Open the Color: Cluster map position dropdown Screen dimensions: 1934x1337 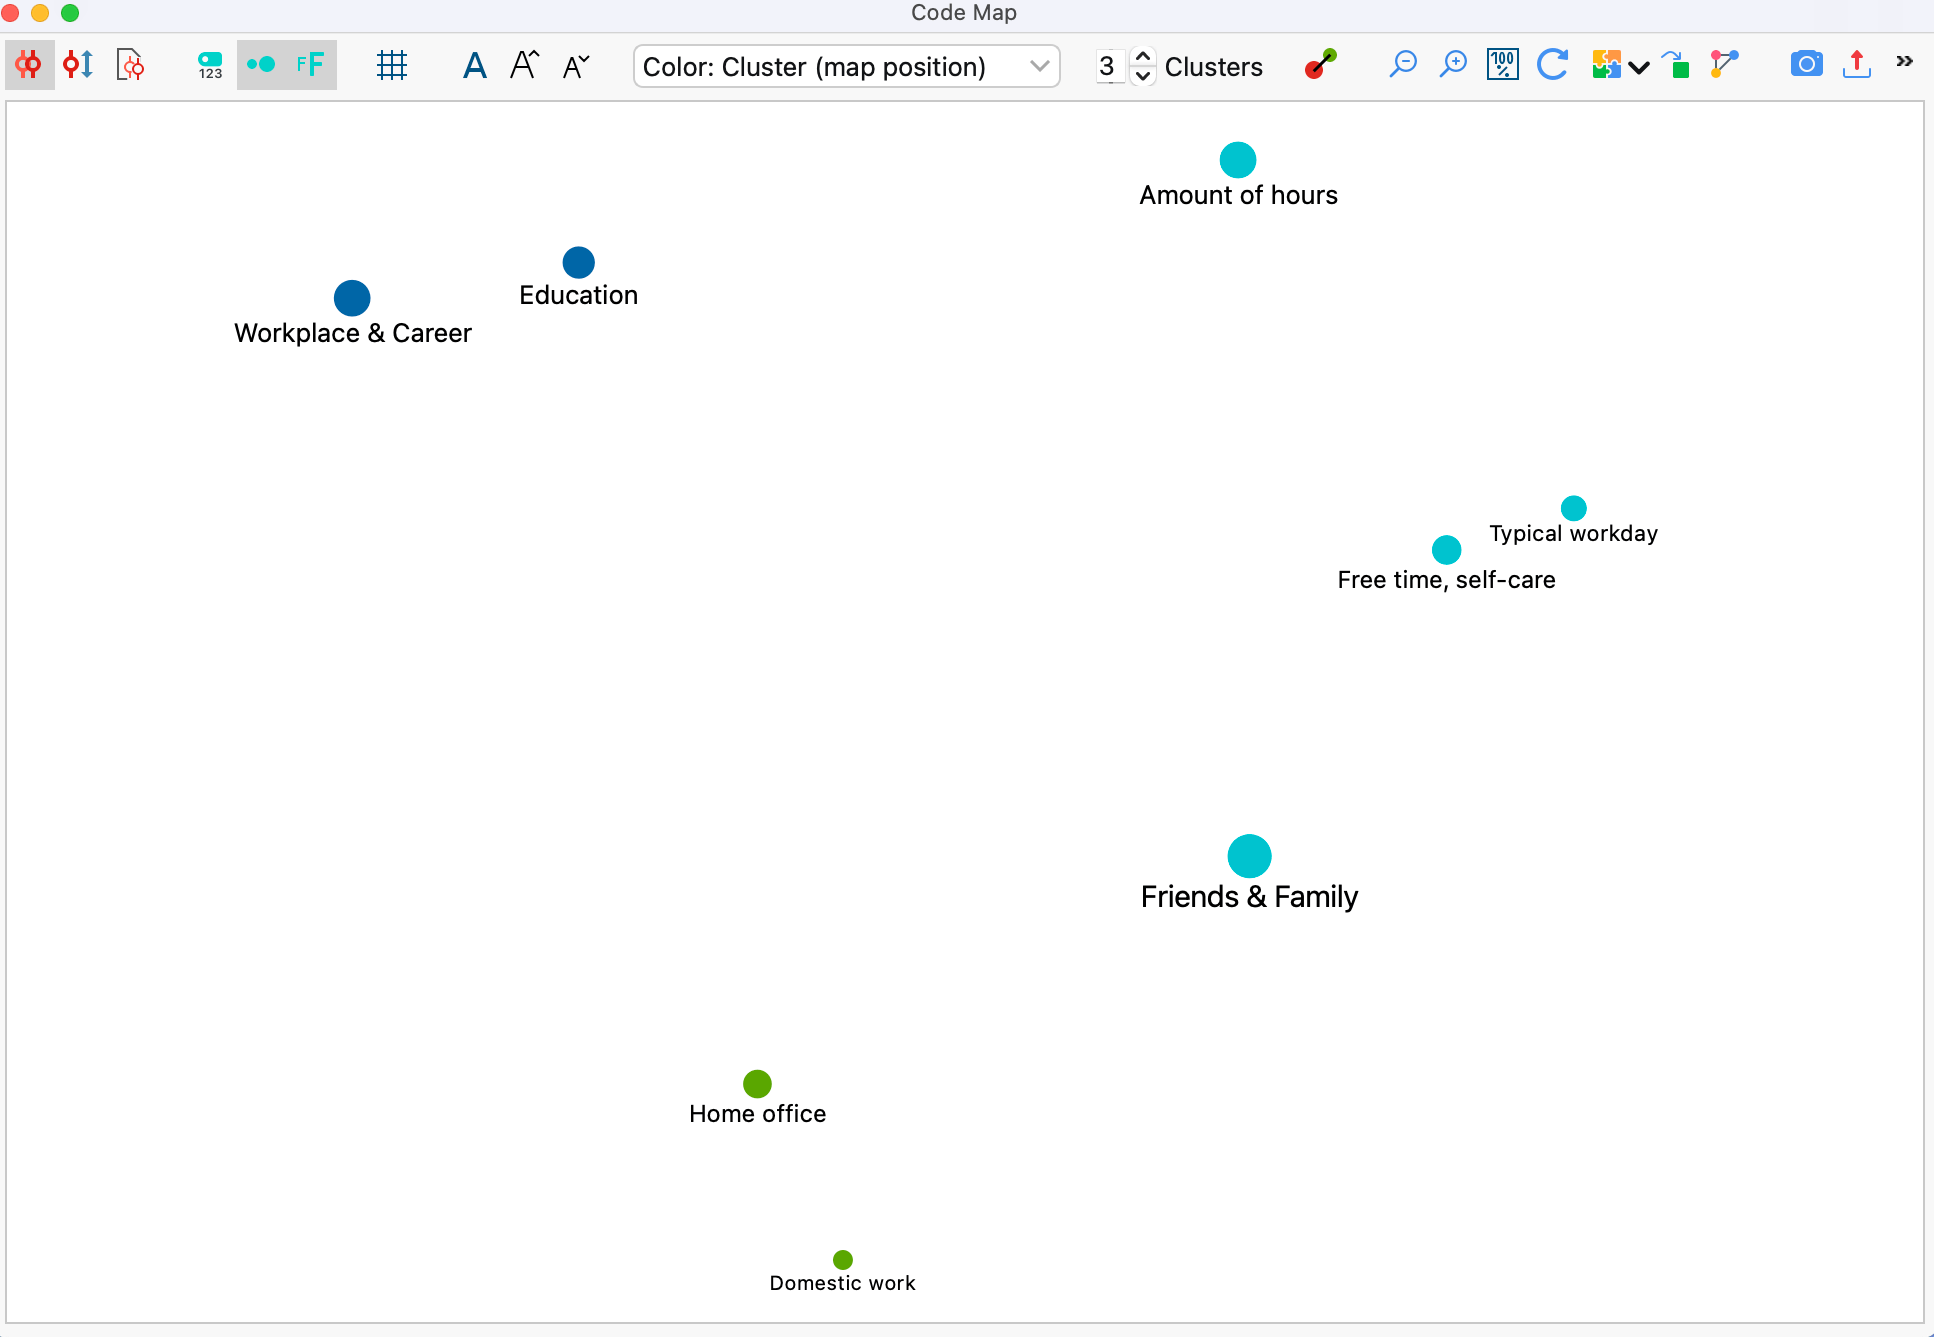(x=846, y=66)
